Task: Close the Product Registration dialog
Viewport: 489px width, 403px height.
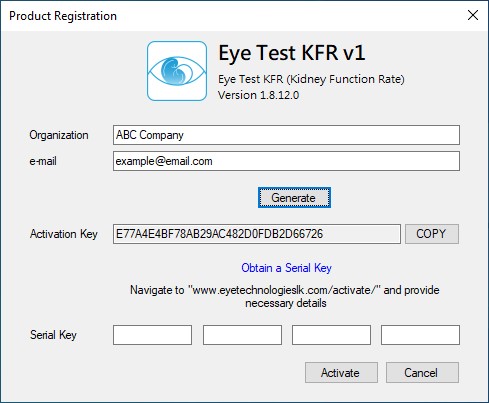Action: coord(473,15)
